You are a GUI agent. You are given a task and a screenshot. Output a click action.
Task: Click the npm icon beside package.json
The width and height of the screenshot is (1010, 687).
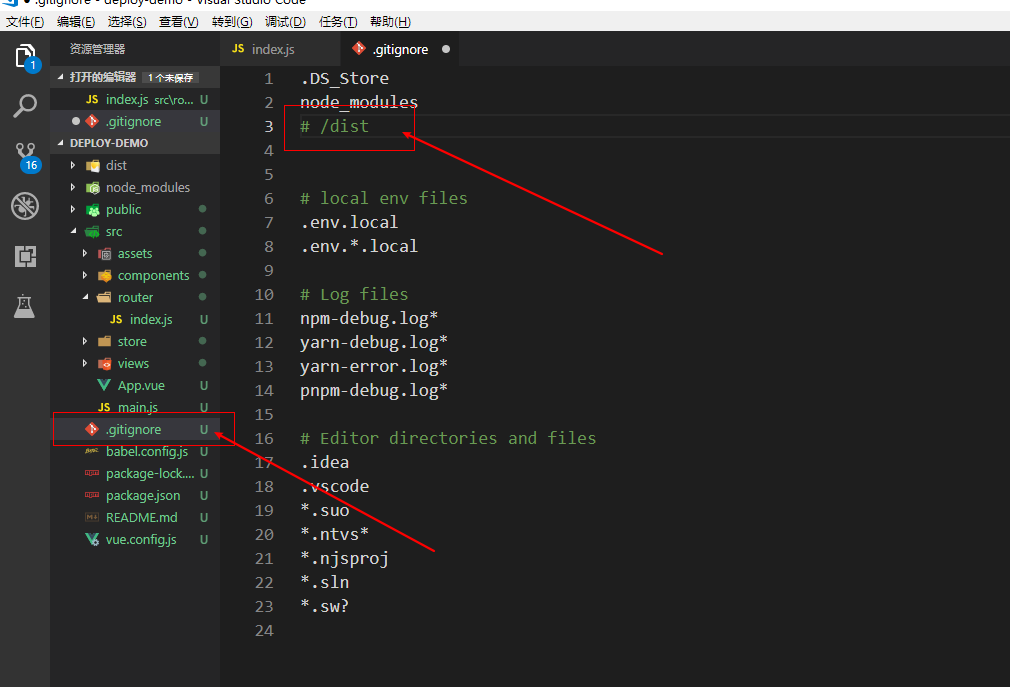(x=92, y=495)
